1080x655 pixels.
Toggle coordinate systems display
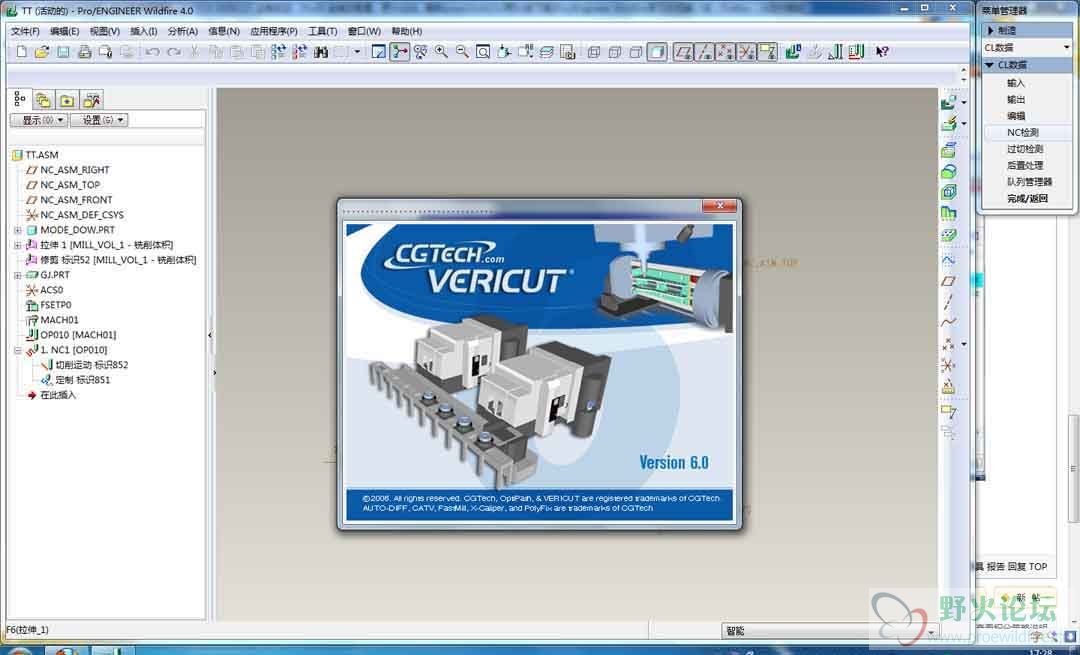pyautogui.click(x=747, y=52)
